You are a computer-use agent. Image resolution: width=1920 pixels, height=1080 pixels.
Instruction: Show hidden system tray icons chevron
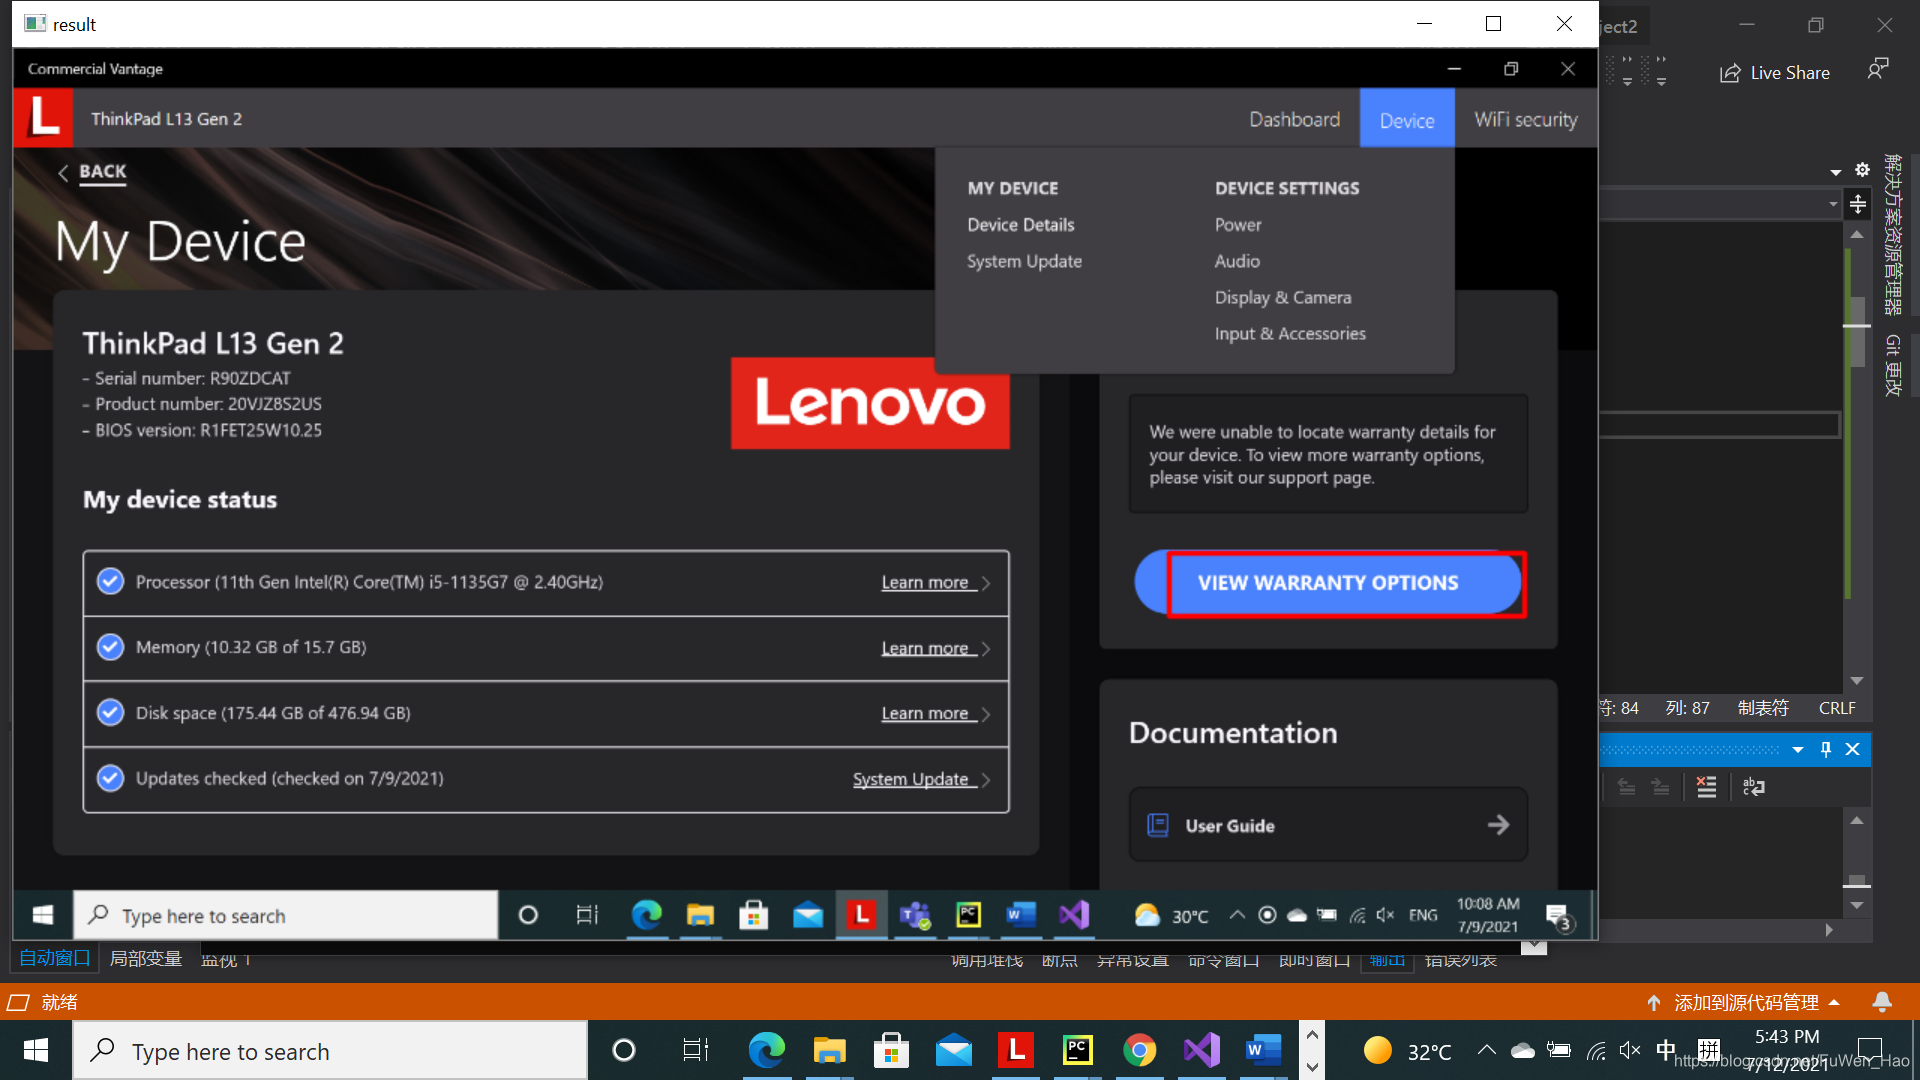(x=1486, y=1050)
